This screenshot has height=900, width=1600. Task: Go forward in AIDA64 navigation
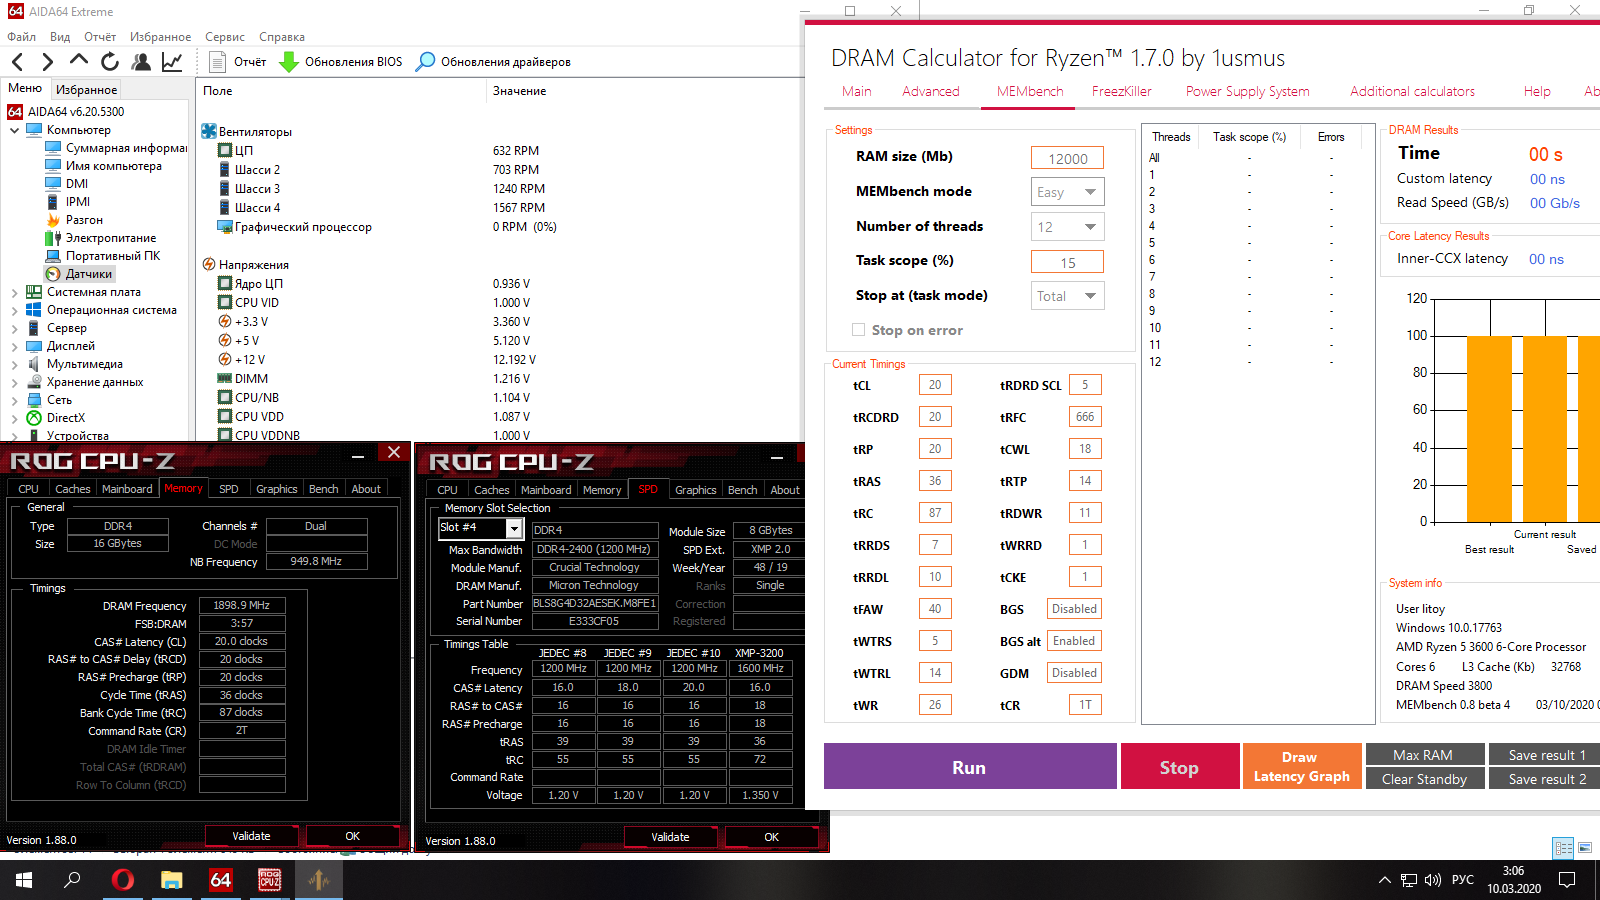click(47, 62)
